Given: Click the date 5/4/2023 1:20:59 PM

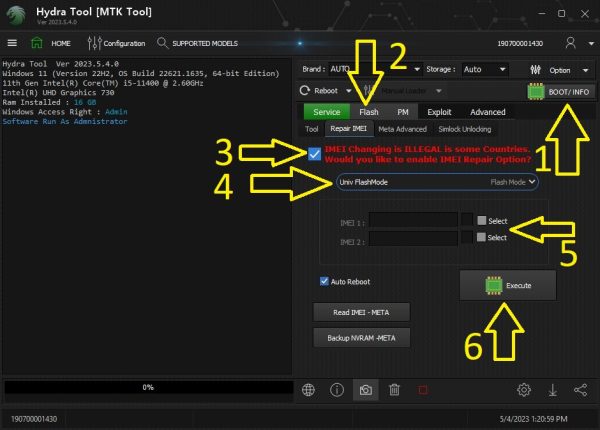Looking at the screenshot, I should click(533, 419).
